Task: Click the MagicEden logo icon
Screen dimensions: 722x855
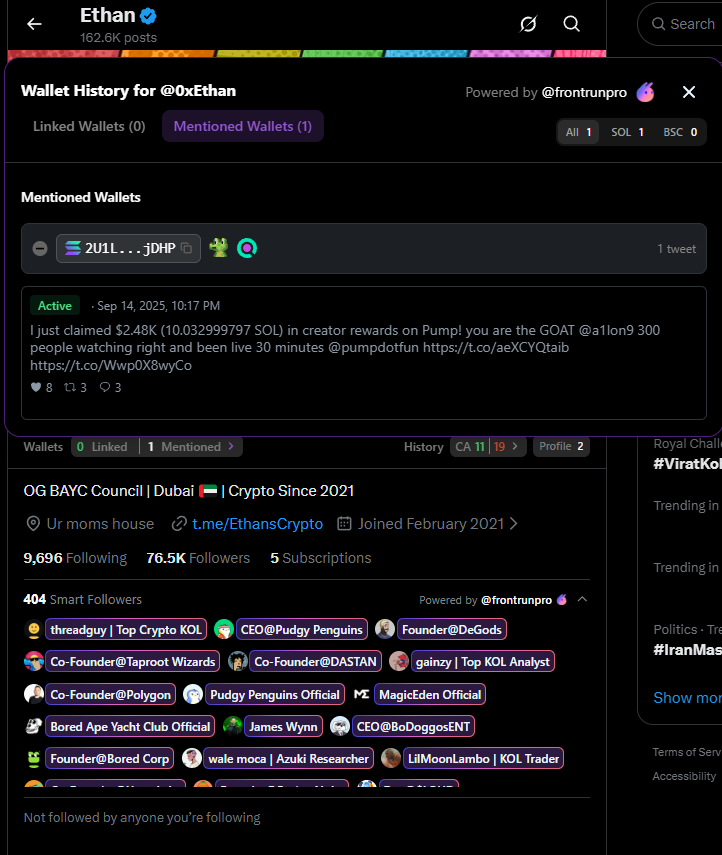Action: (x=362, y=694)
